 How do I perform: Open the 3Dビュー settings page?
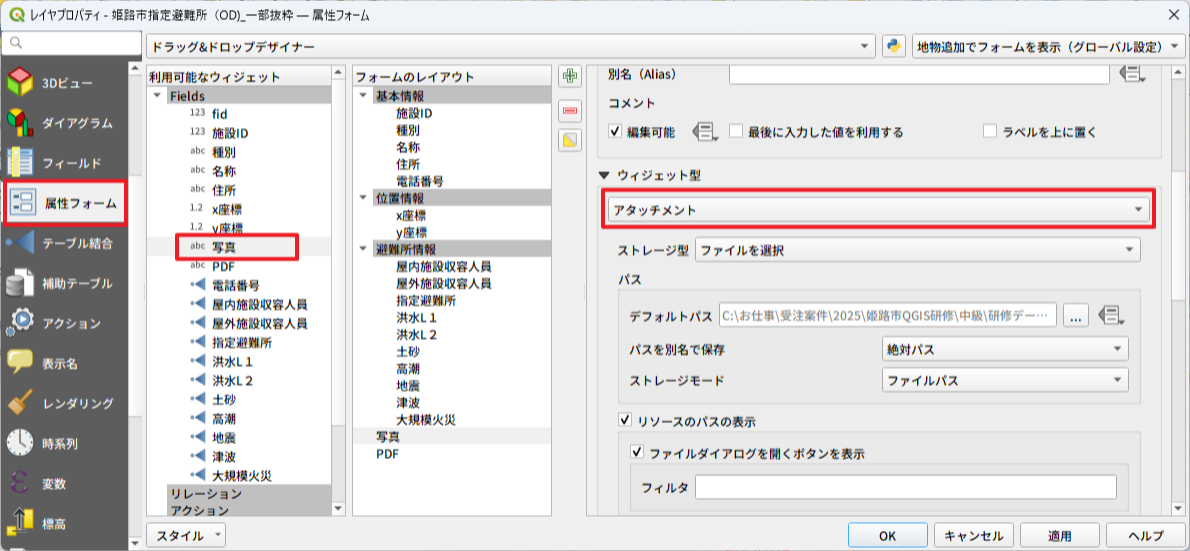pyautogui.click(x=66, y=83)
